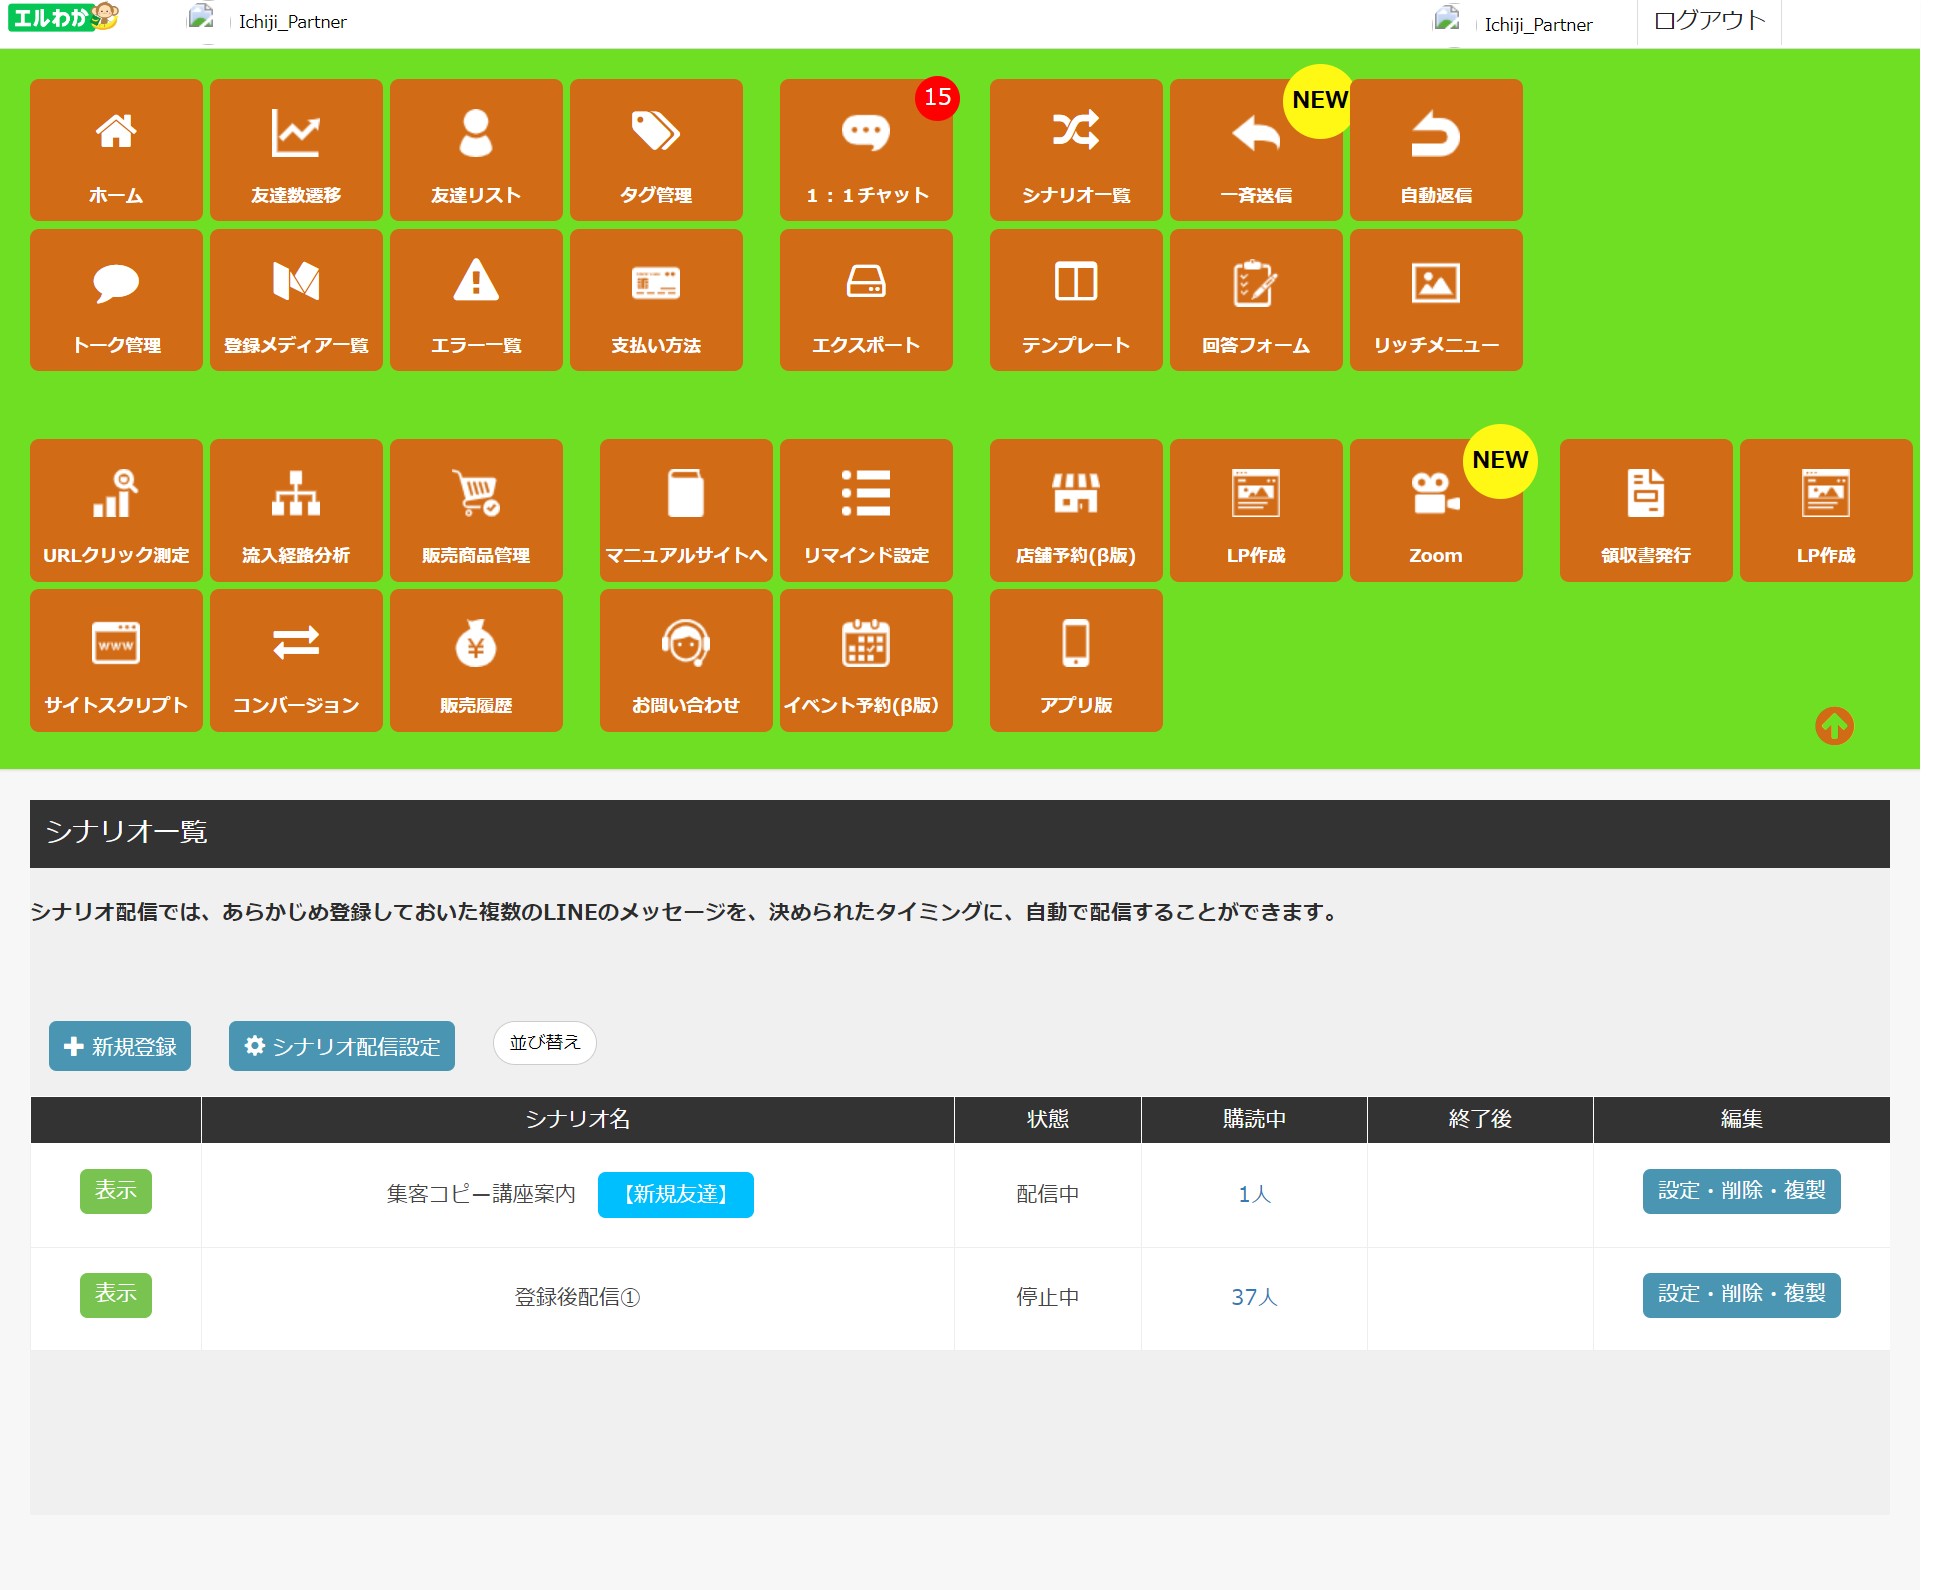1942x1590 pixels.
Task: Open マニュアルサイトへ manual site
Action: click(x=686, y=510)
